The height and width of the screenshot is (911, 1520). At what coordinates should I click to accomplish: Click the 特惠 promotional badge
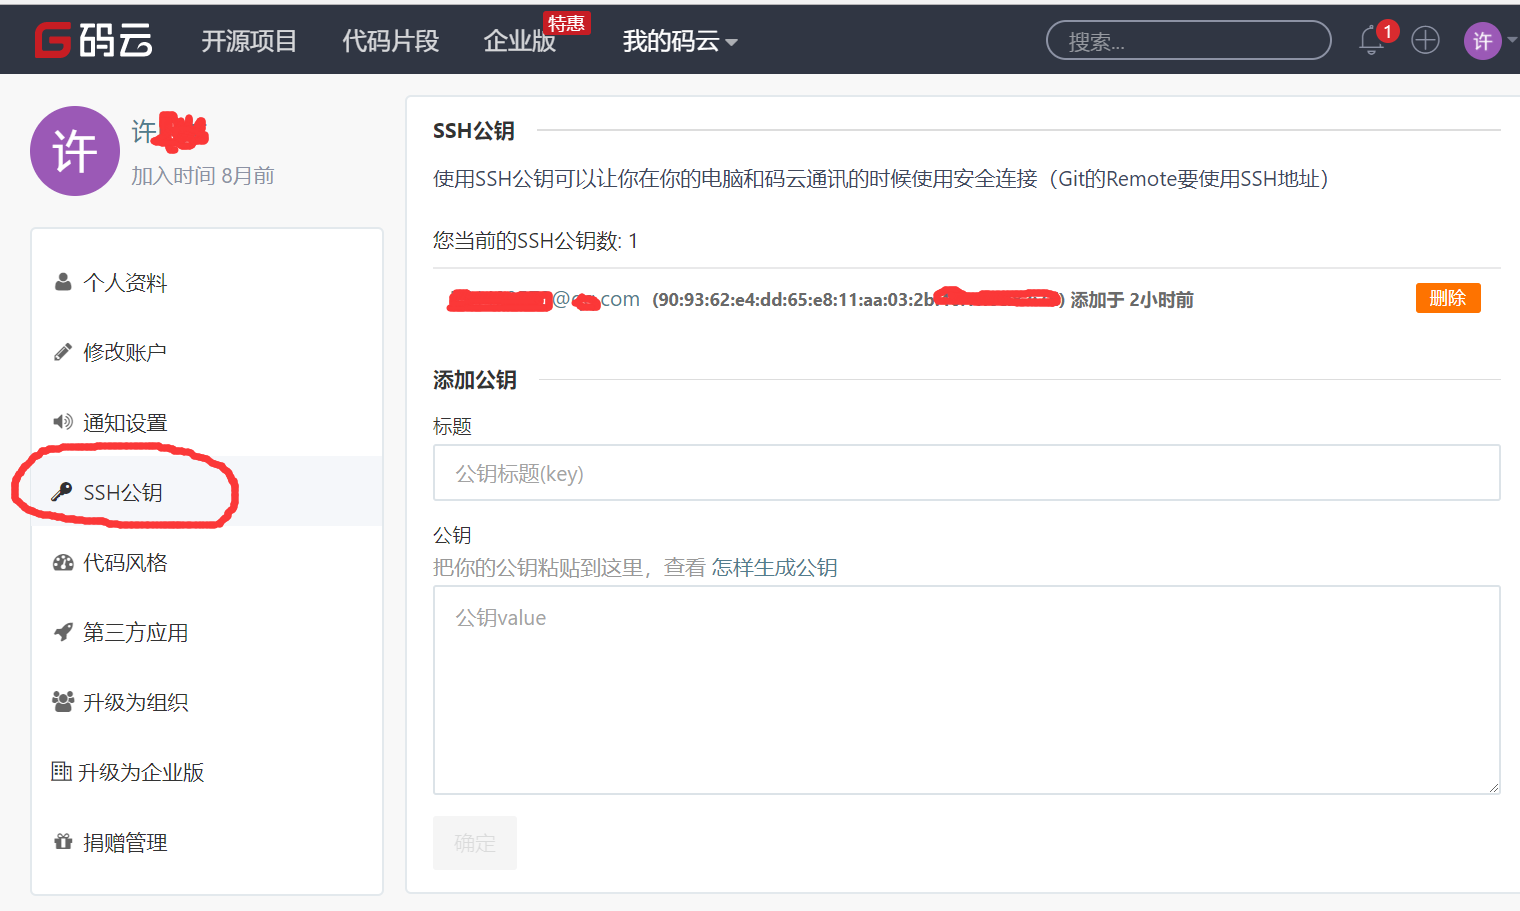click(x=567, y=23)
